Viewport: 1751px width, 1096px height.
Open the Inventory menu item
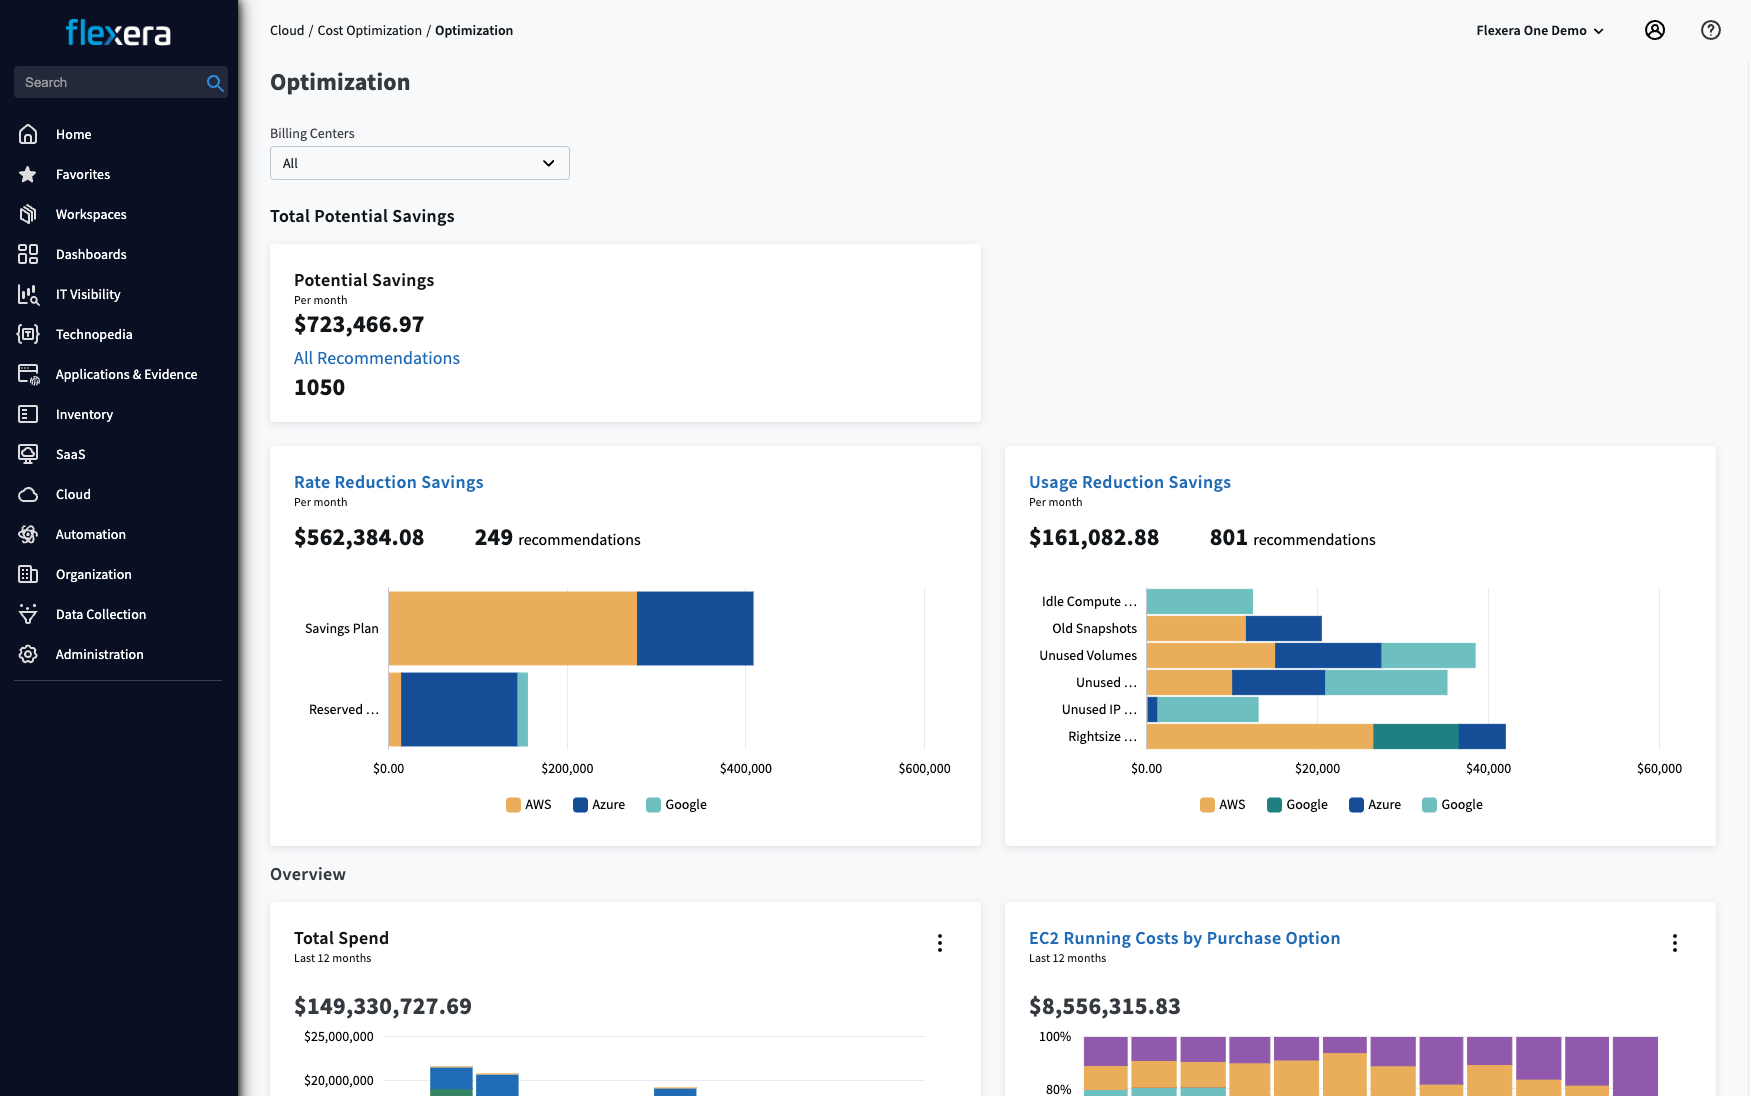click(84, 414)
